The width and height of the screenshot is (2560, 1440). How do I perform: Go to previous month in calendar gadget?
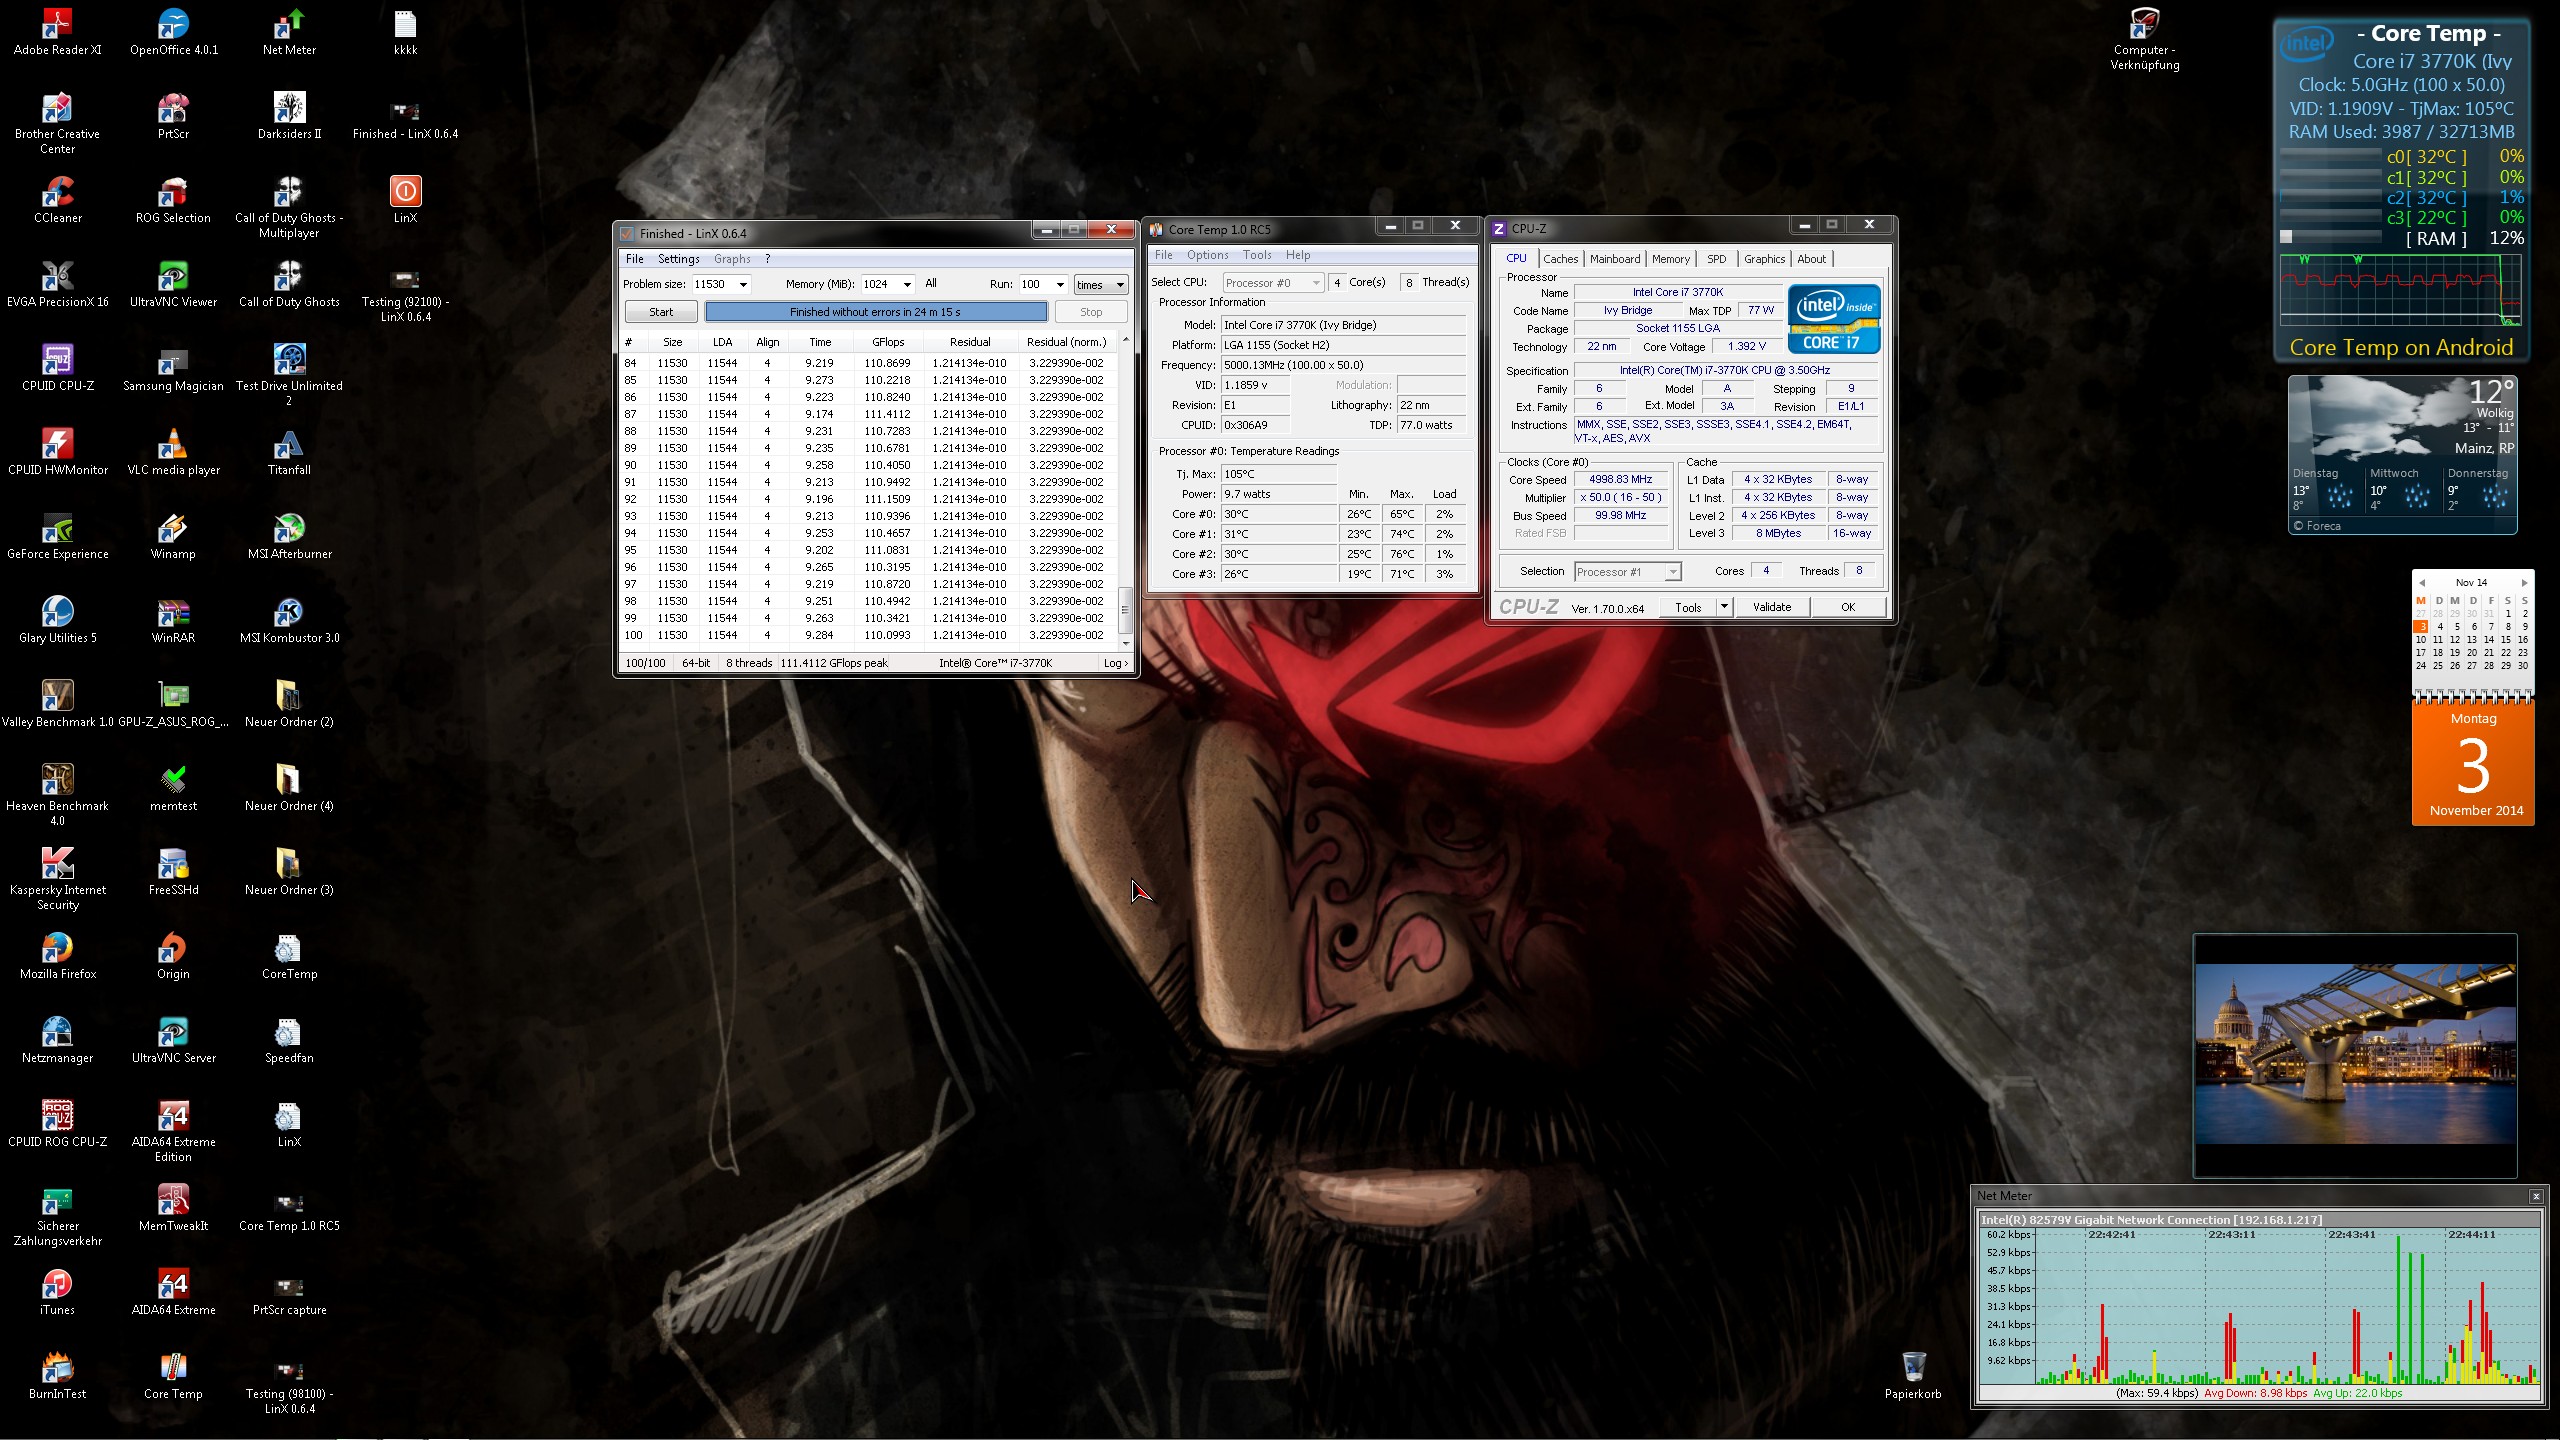tap(2422, 582)
